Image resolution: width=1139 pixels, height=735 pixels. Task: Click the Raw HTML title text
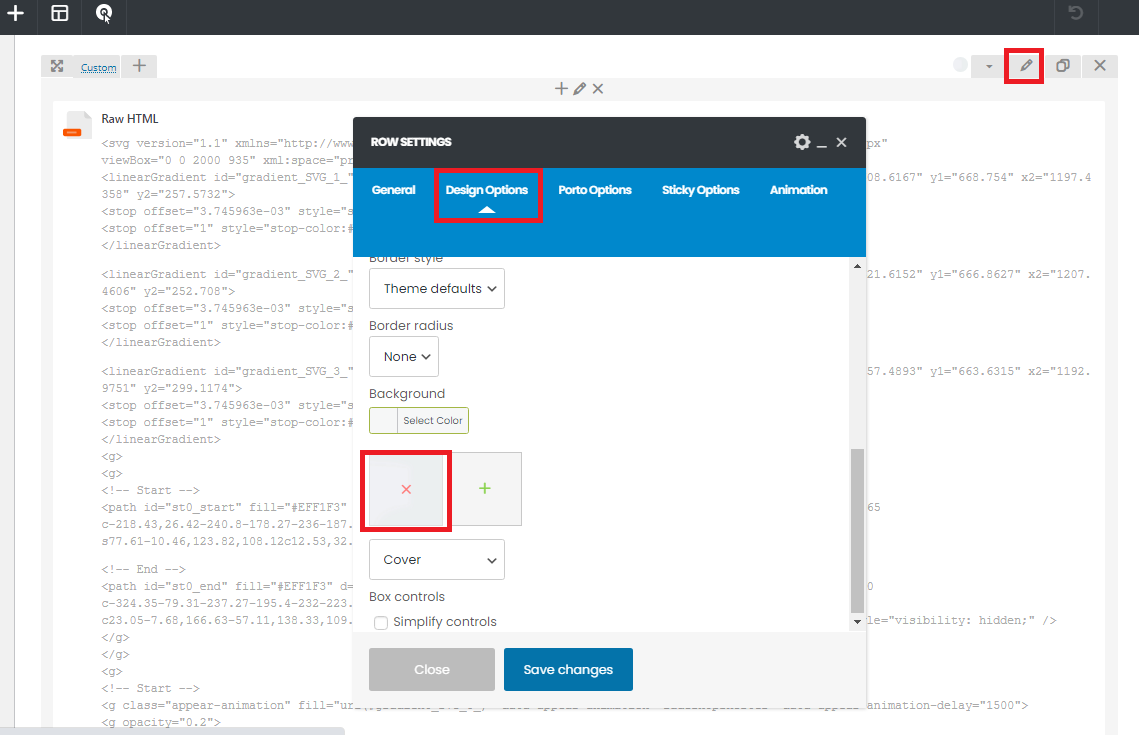click(129, 118)
